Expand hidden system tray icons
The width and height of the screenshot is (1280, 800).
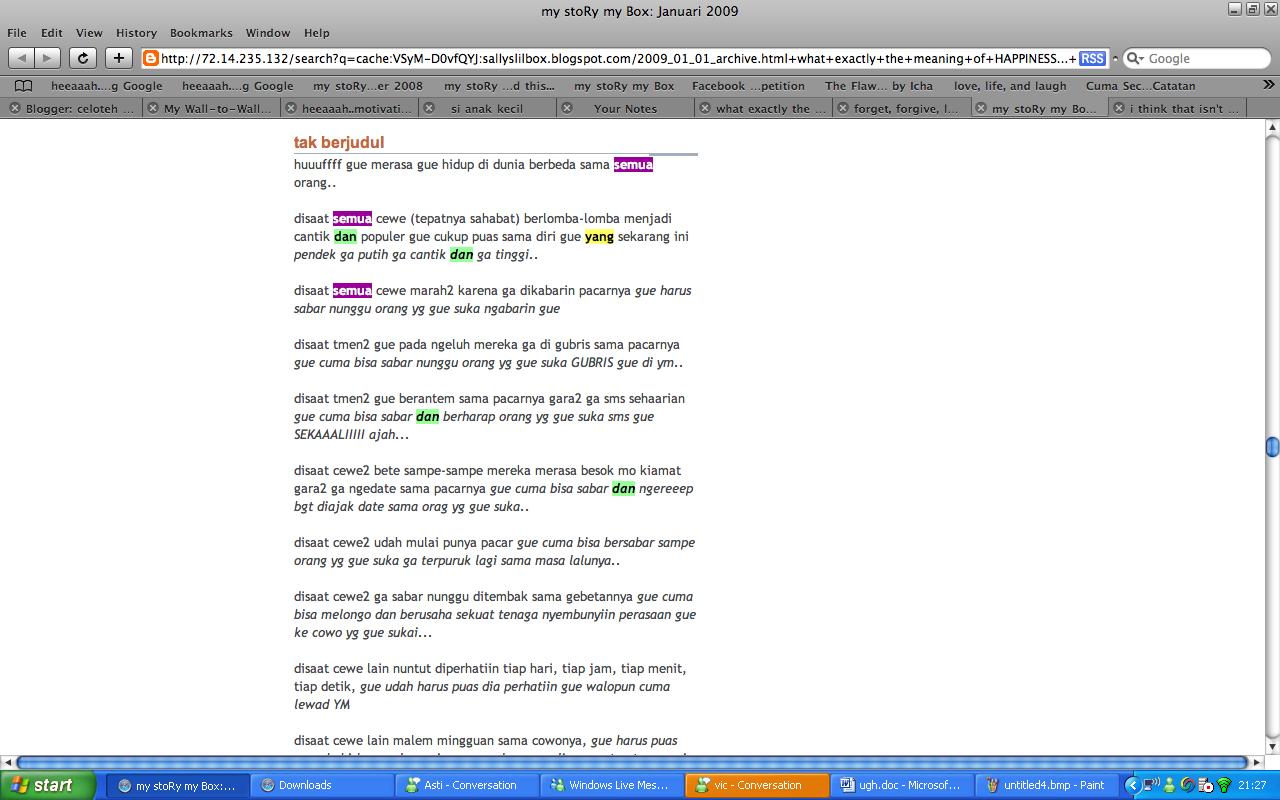point(1133,785)
